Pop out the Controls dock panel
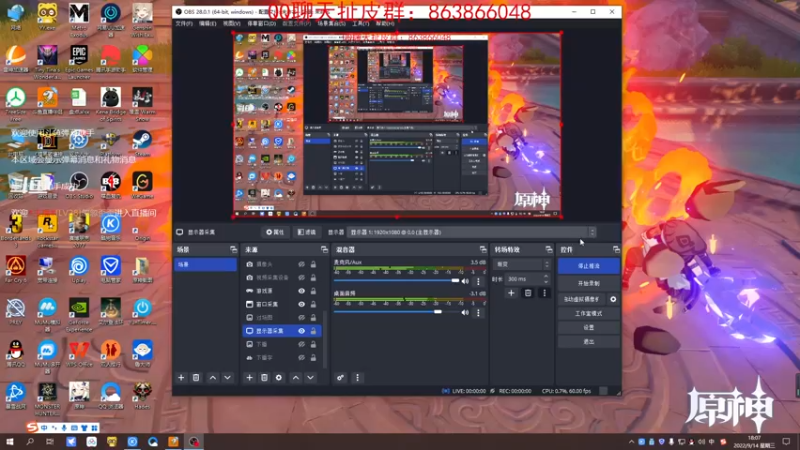This screenshot has width=800, height=450. [x=616, y=249]
